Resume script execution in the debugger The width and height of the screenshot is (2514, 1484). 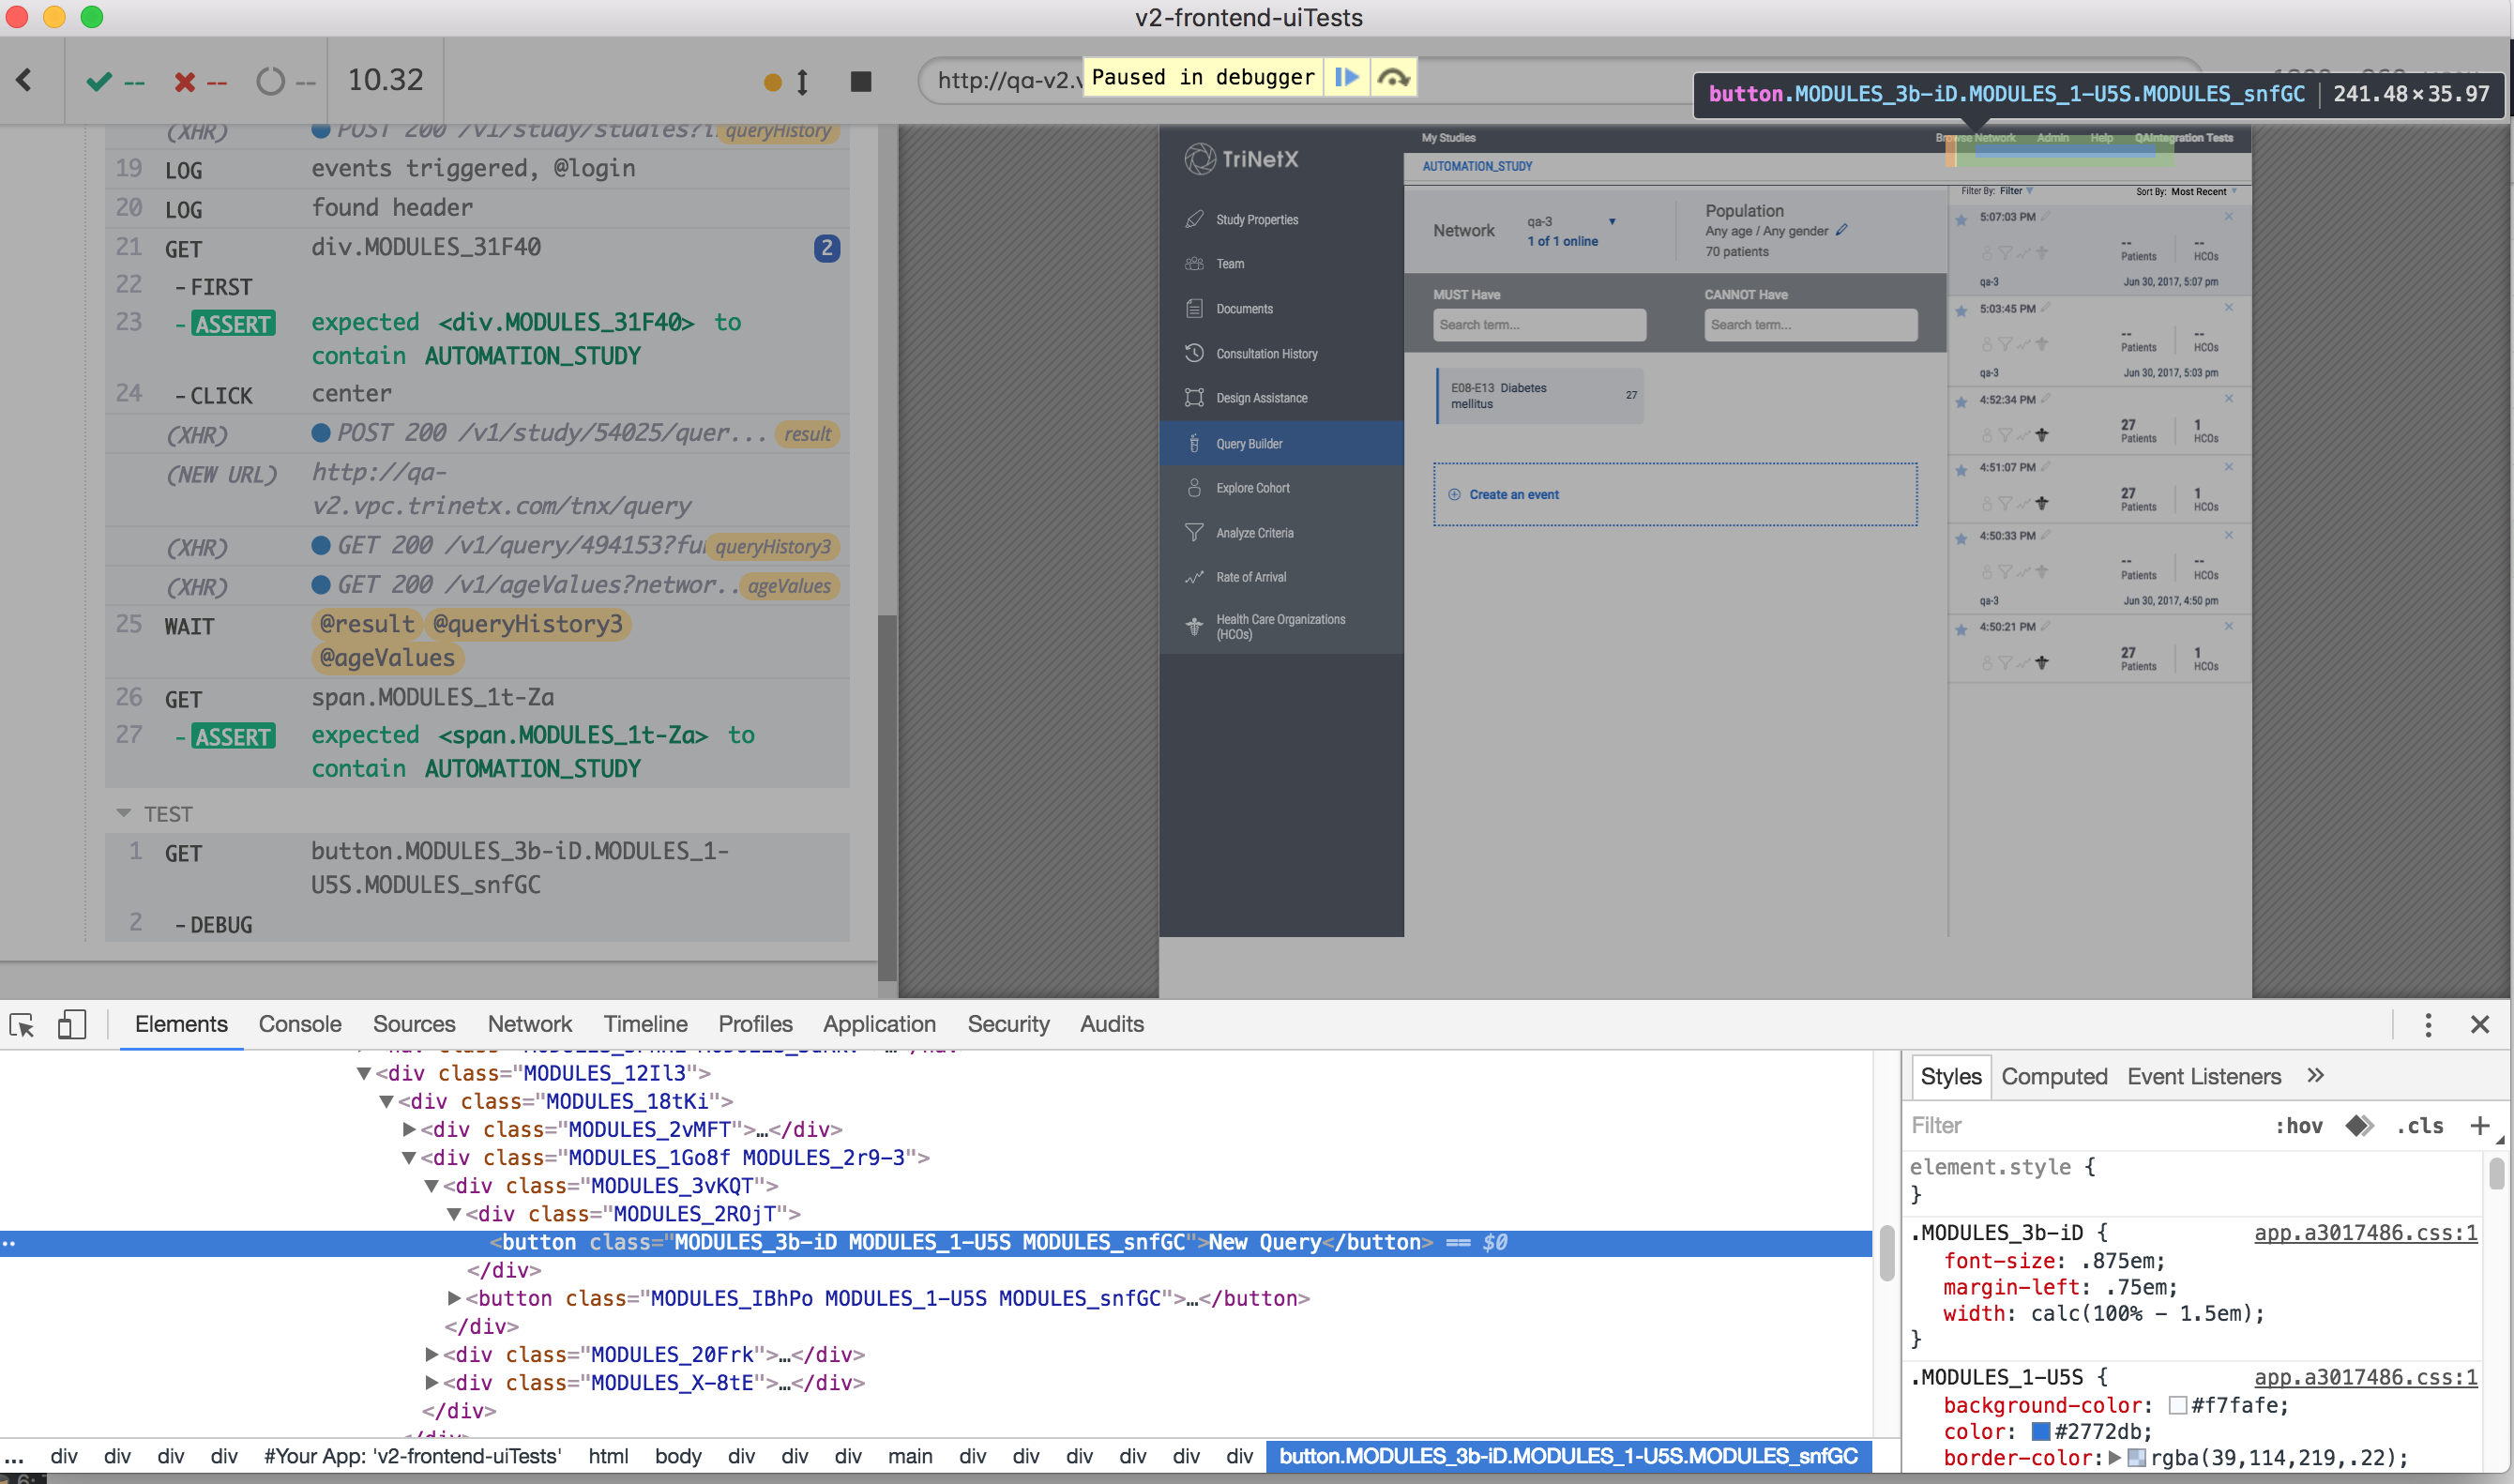pyautogui.click(x=1347, y=76)
